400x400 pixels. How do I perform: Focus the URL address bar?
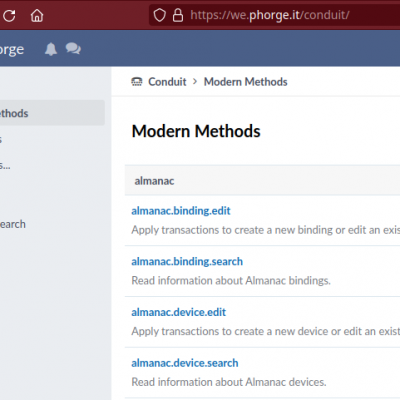[274, 15]
